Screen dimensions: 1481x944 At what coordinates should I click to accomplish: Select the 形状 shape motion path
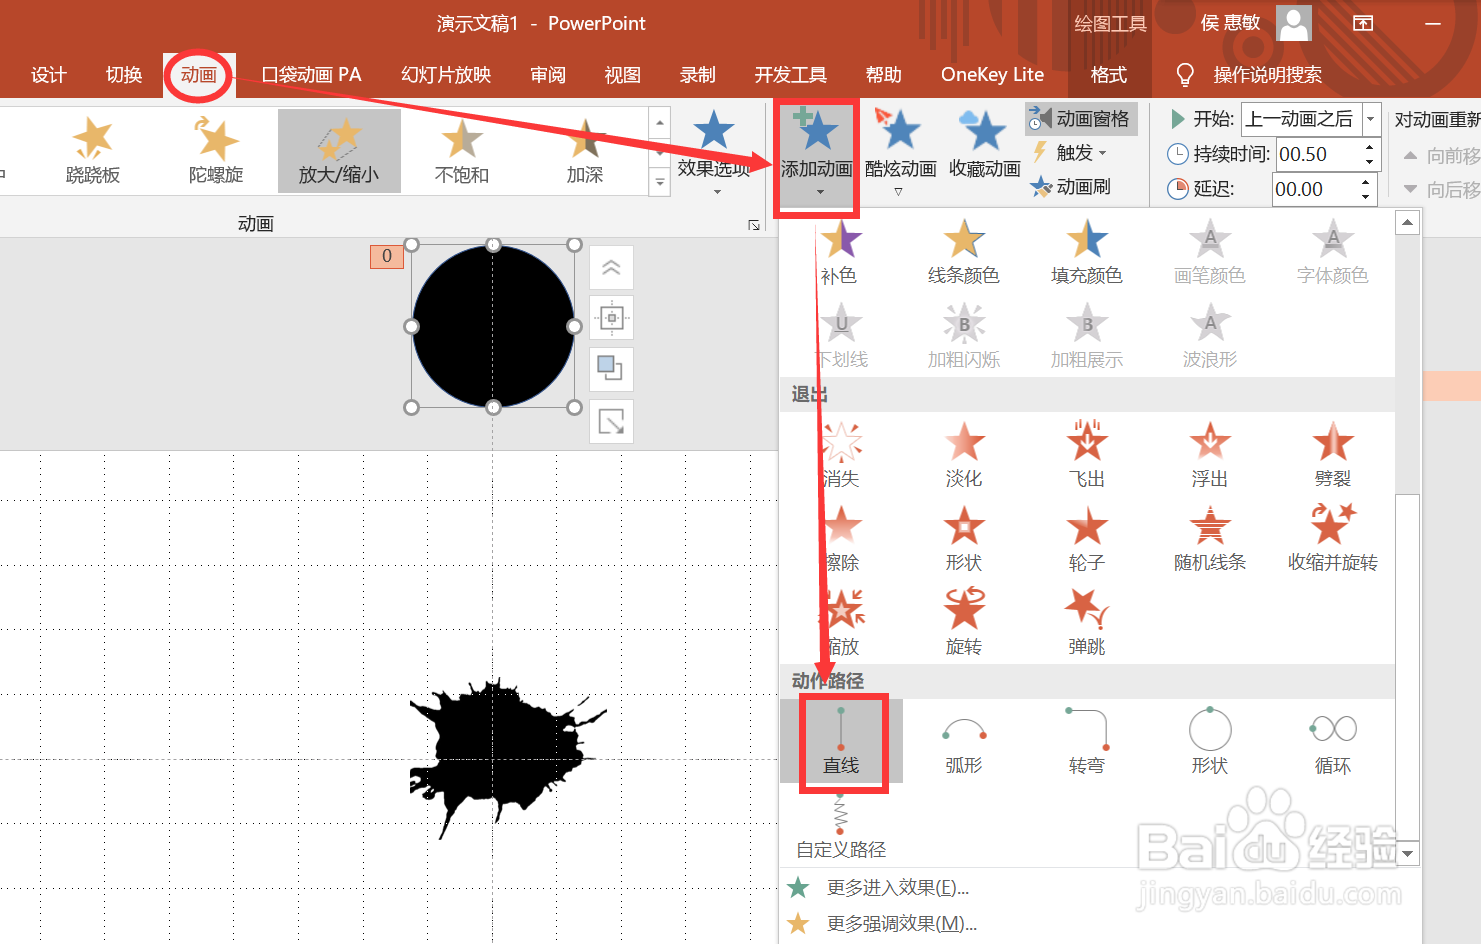pyautogui.click(x=1210, y=741)
